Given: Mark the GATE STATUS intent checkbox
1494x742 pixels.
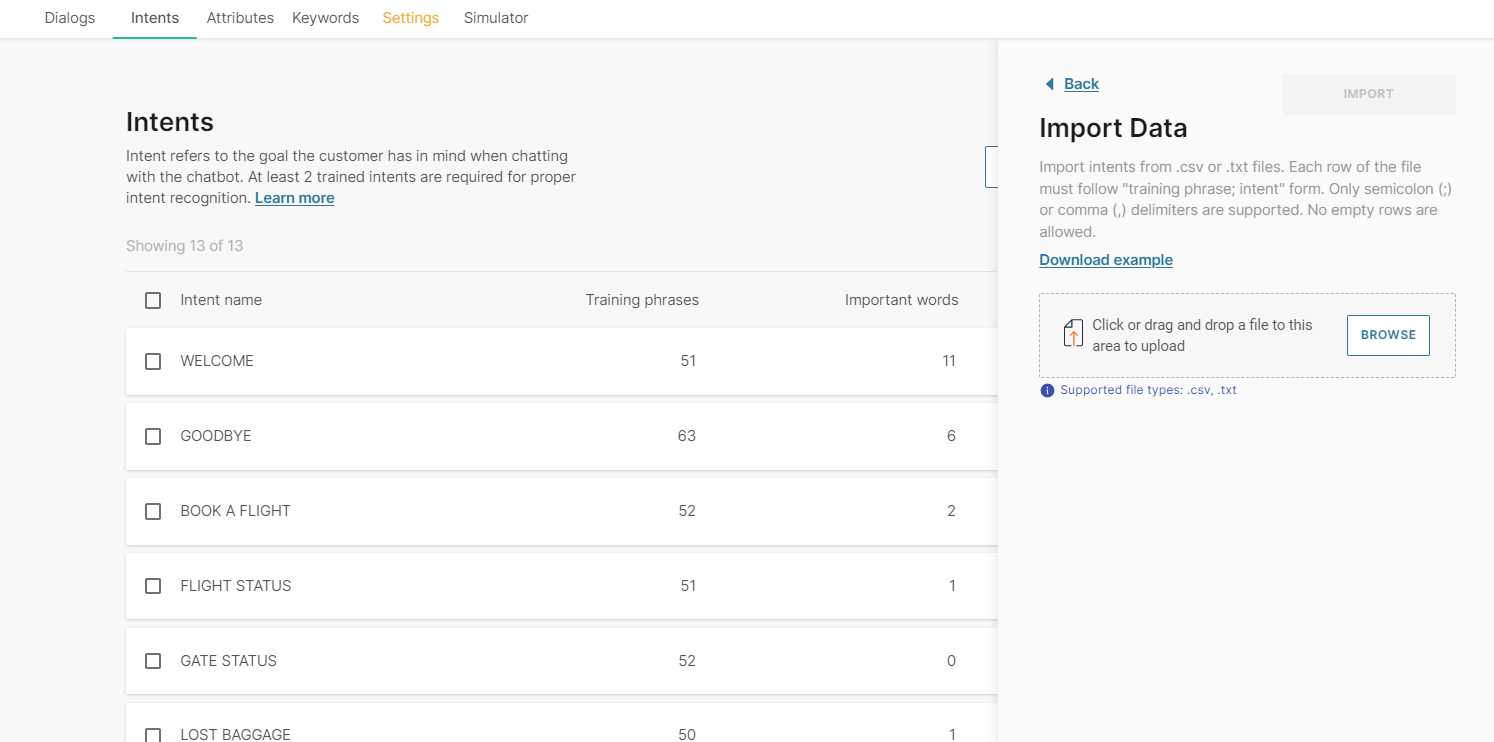Looking at the screenshot, I should click(x=153, y=661).
